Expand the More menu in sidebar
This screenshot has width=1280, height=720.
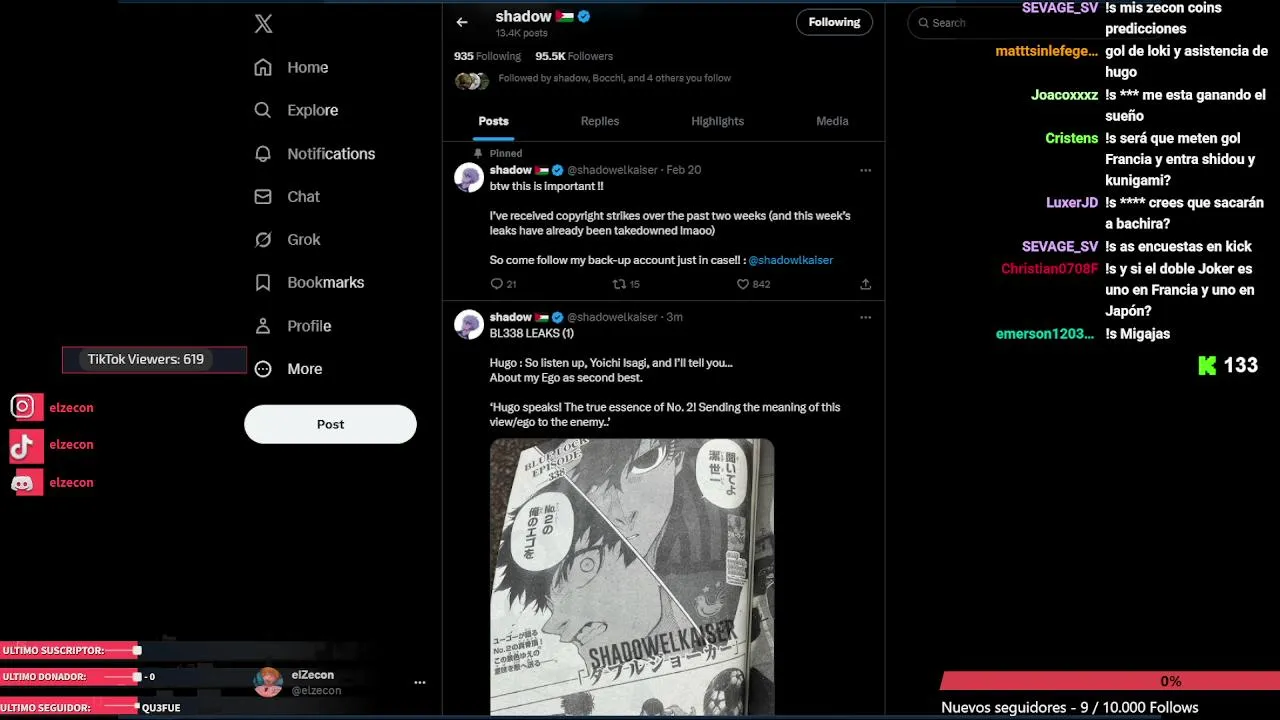point(288,369)
